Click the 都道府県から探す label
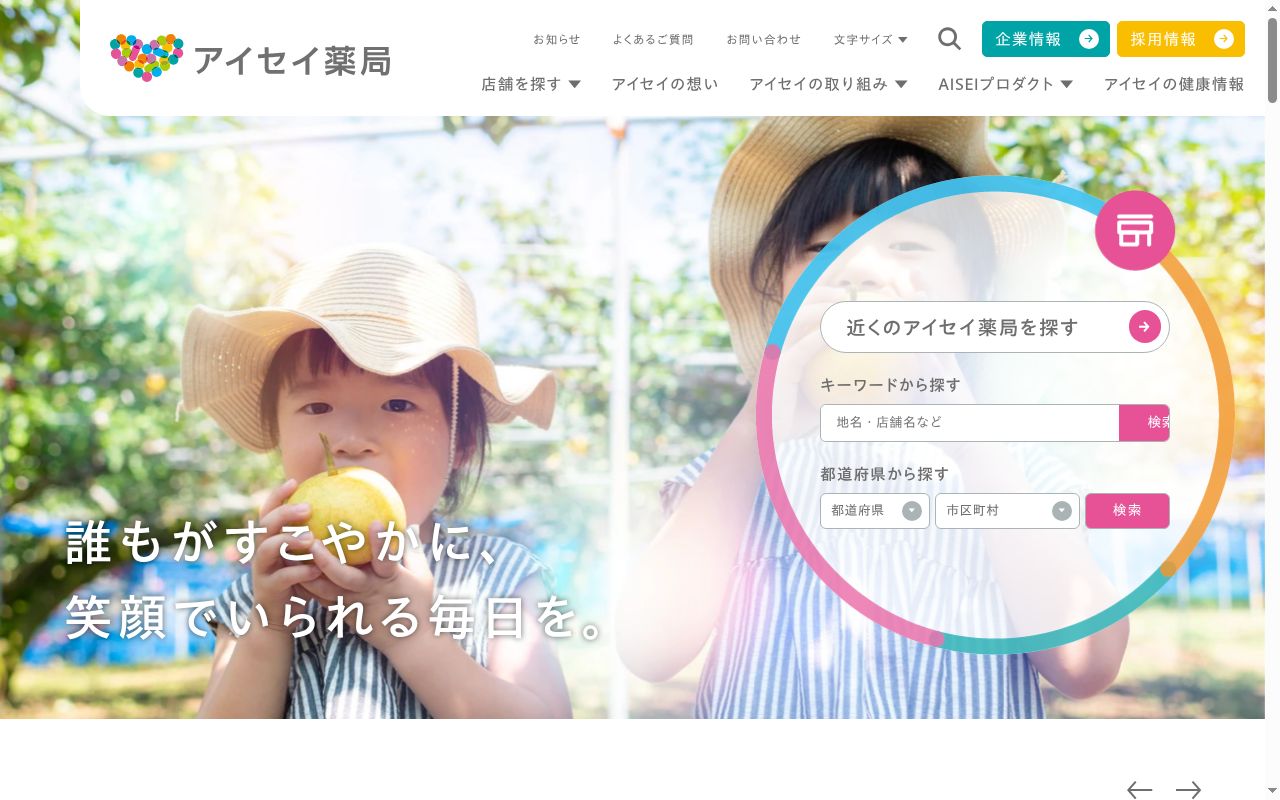The image size is (1280, 800). [885, 474]
